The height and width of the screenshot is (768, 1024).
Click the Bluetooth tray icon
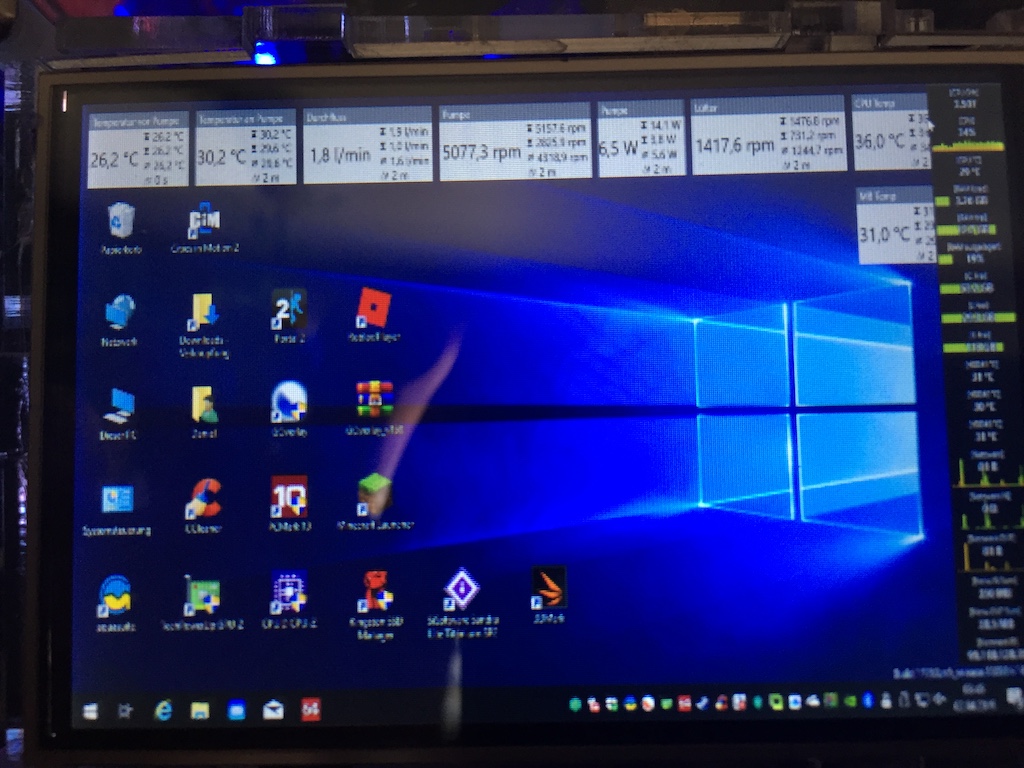[868, 701]
